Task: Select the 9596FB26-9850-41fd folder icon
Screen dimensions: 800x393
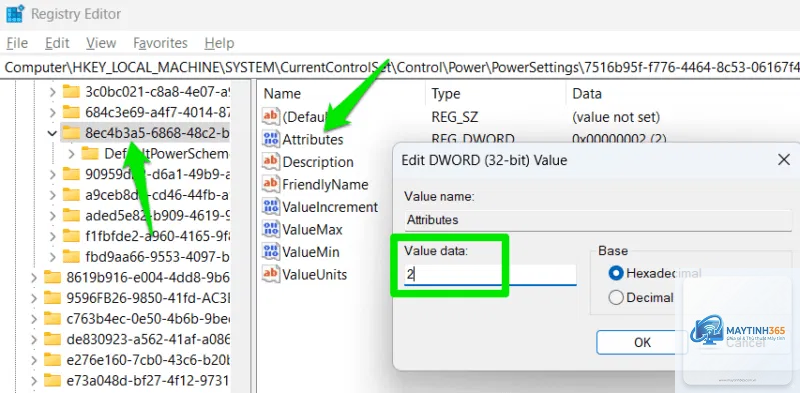Action: click(x=53, y=298)
